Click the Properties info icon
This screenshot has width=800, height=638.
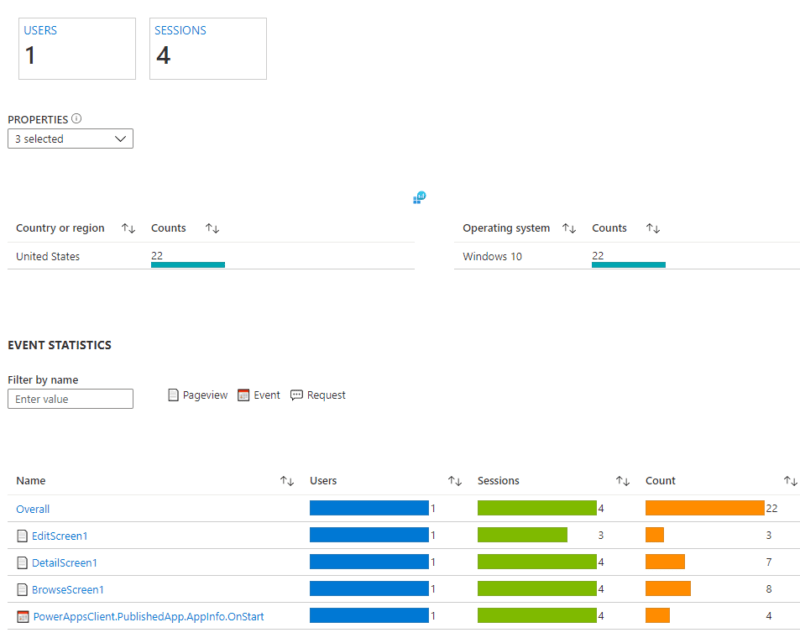pos(77,118)
